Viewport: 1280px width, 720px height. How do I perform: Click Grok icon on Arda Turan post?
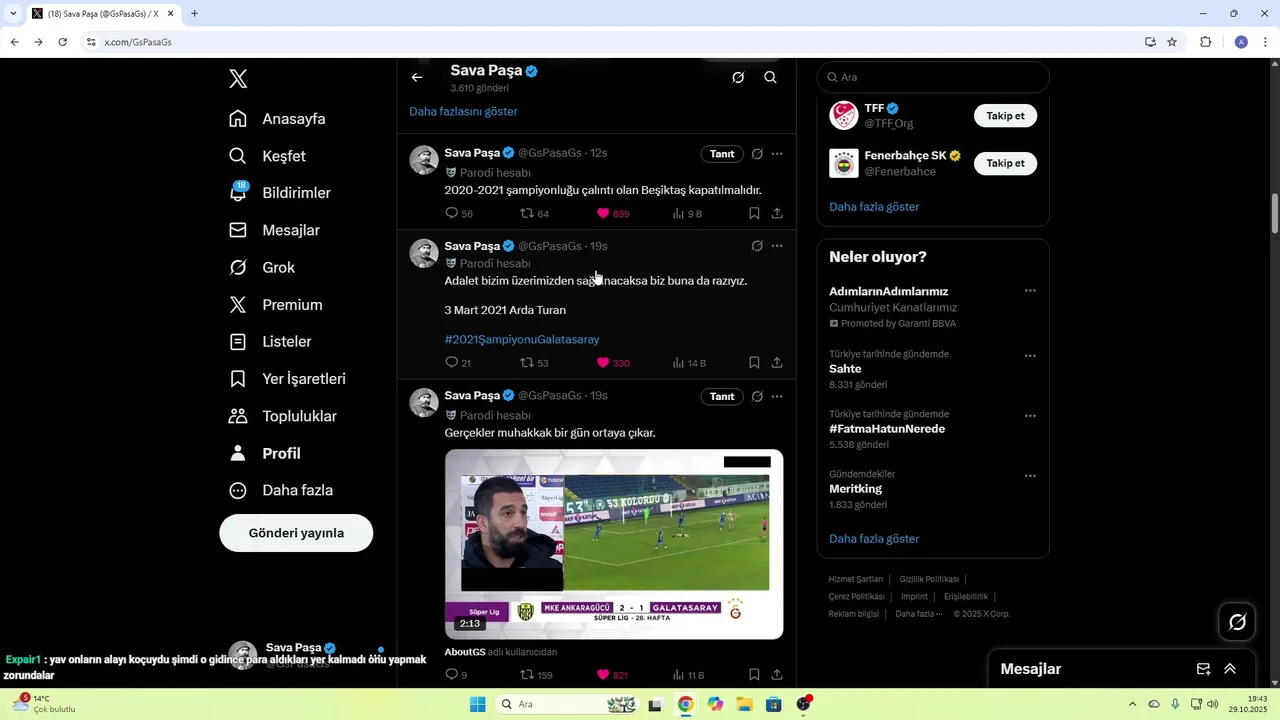[757, 246]
